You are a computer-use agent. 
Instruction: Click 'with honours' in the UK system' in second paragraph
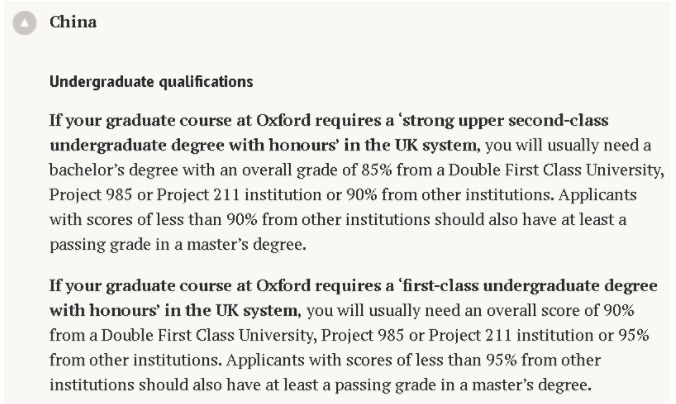174,310
